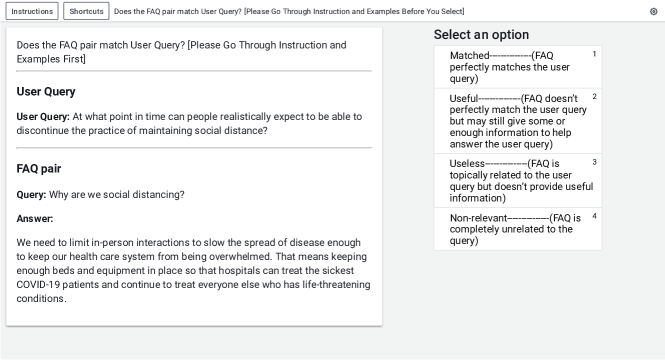The image size is (665, 362).
Task: Click the user query about discontinuing social distance
Action: tap(189, 123)
